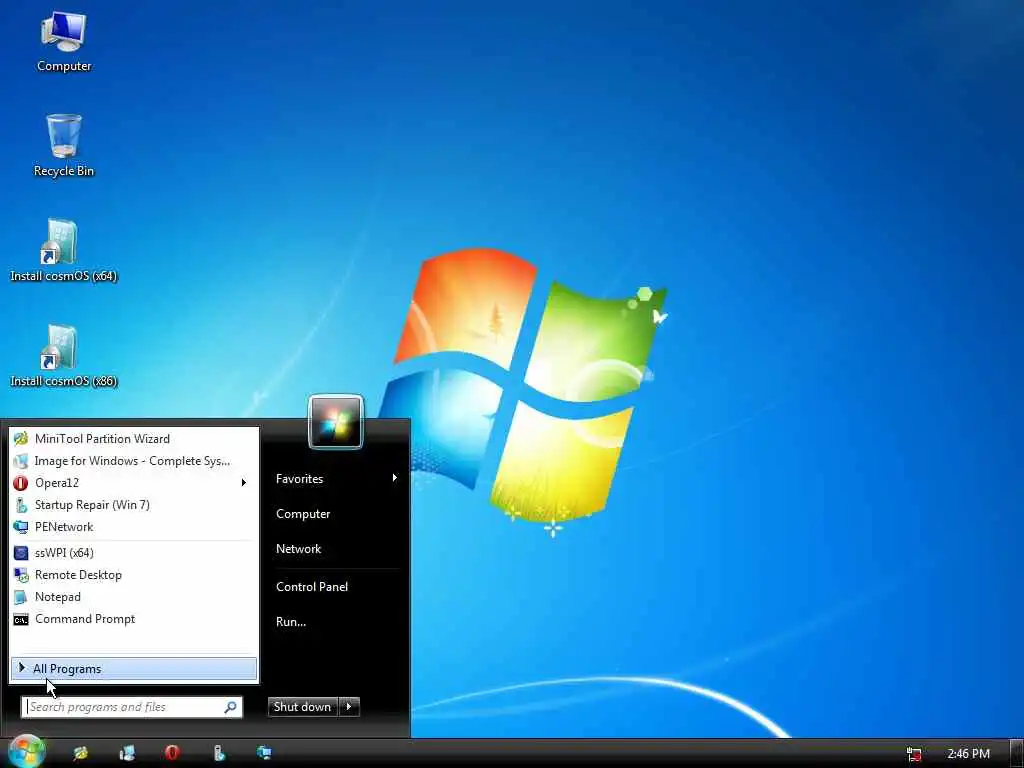The height and width of the screenshot is (768, 1024).
Task: Select Image for Windows - Complete Sys... entry
Action: pos(133,461)
